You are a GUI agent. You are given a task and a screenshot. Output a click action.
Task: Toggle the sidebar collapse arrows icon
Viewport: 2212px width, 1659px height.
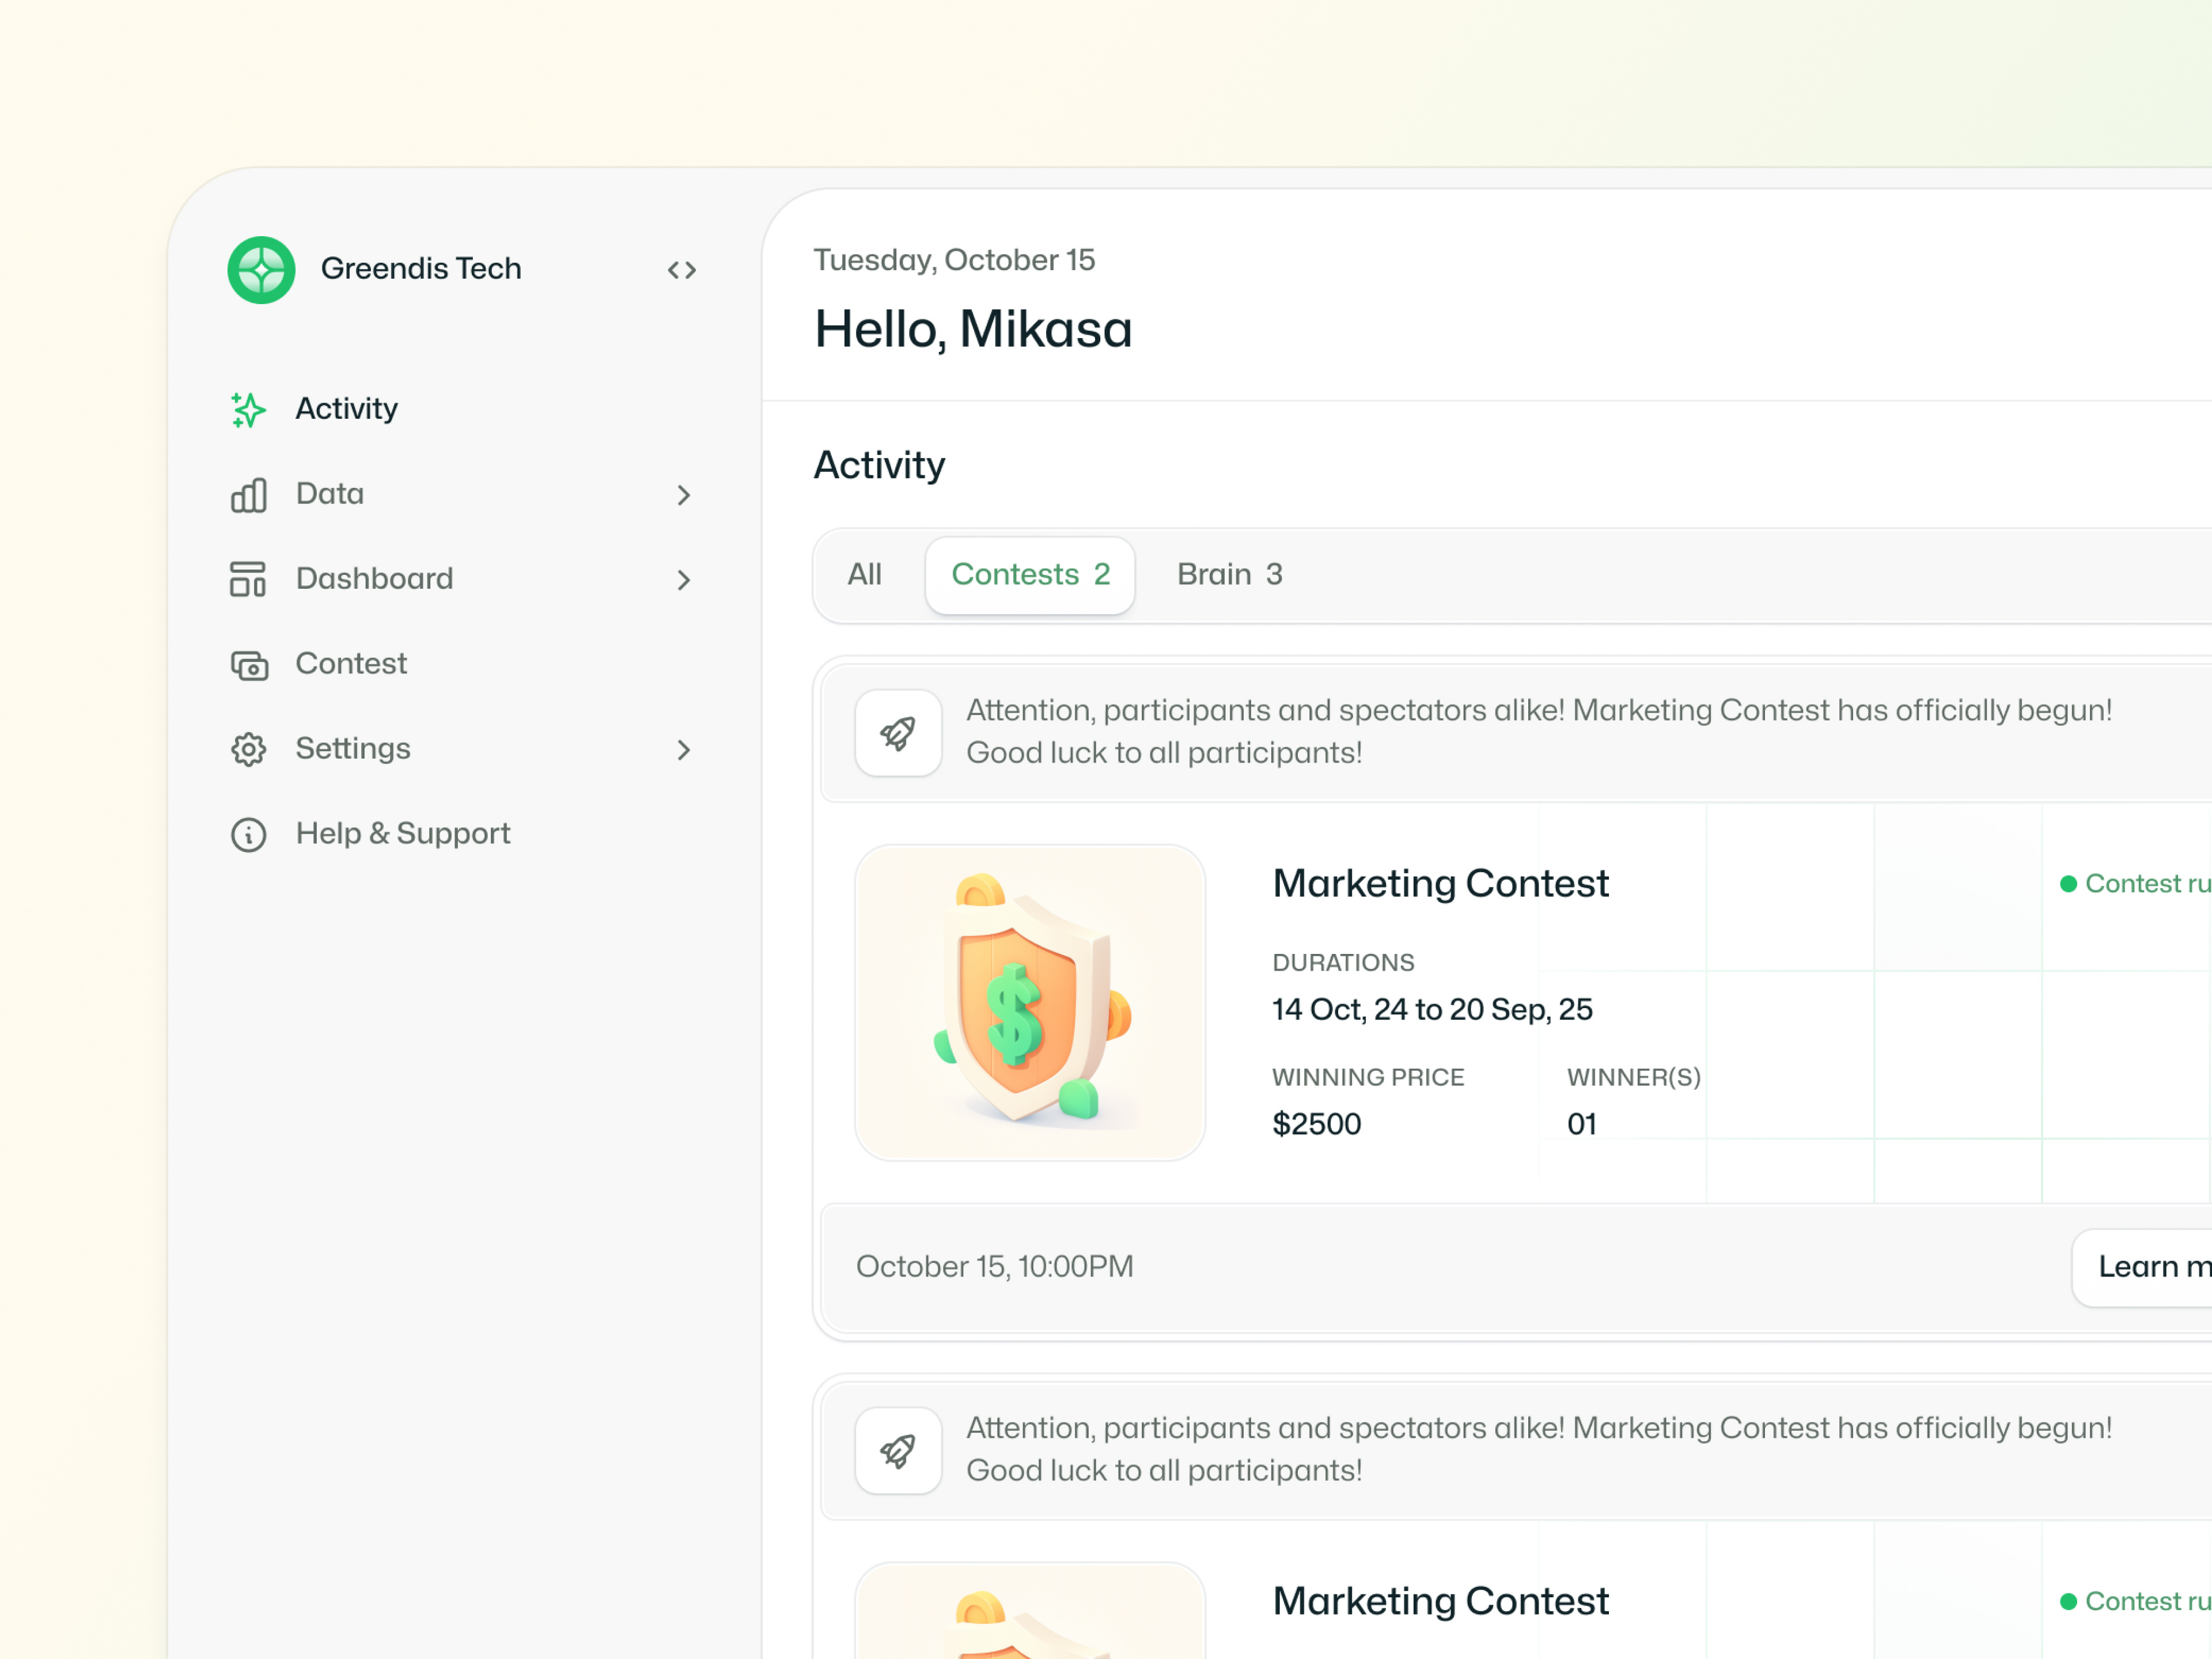coord(682,270)
